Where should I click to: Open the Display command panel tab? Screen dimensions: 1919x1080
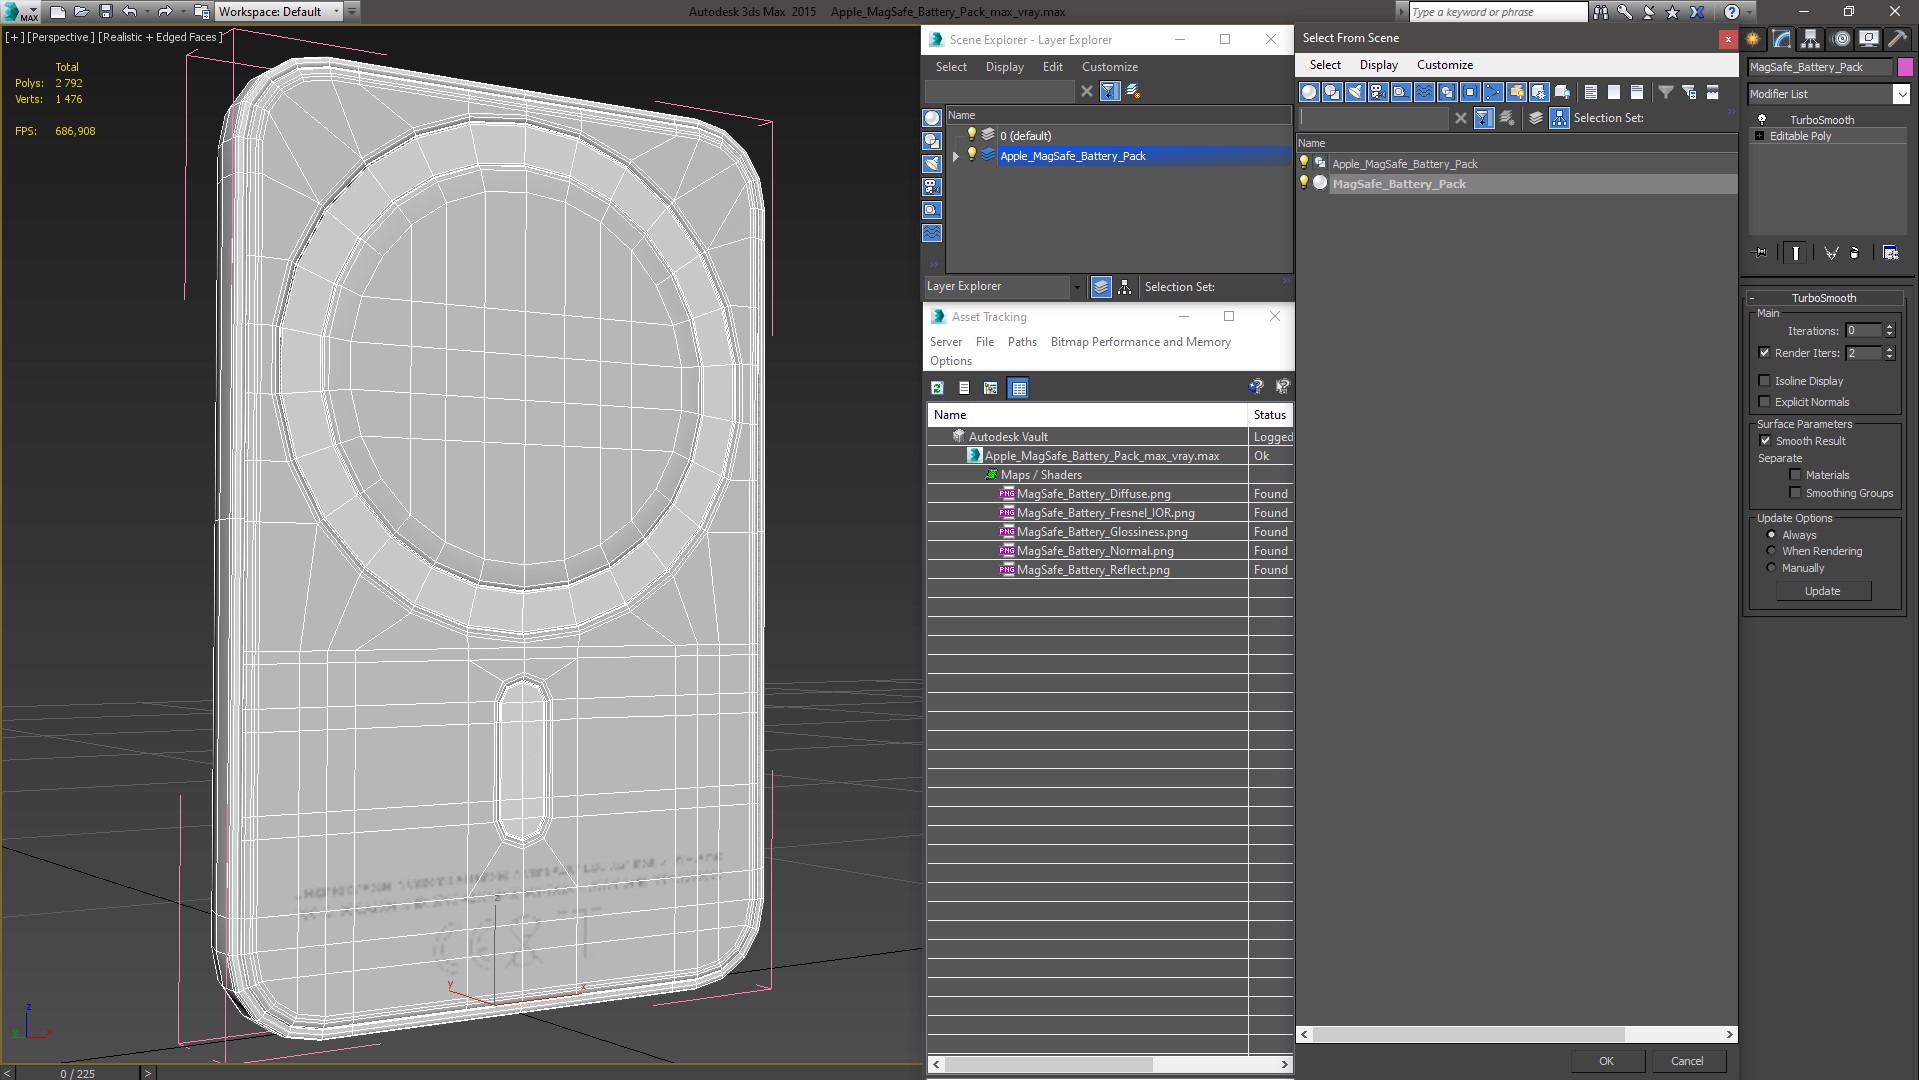(x=1868, y=39)
